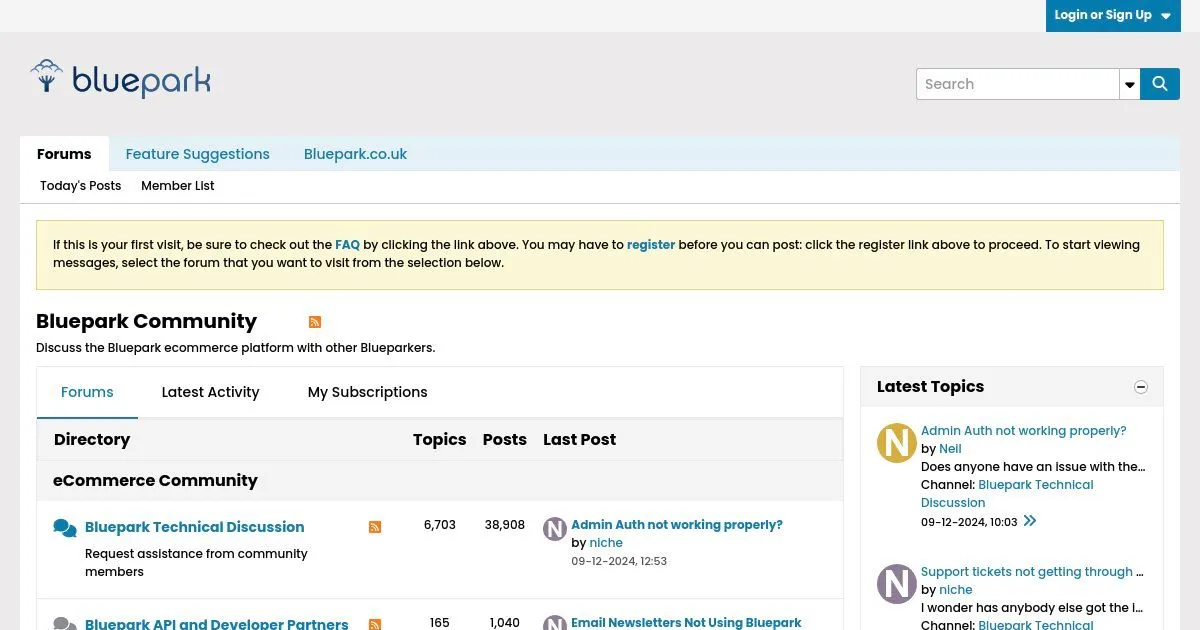Click into the Search input field

[x=1018, y=84]
